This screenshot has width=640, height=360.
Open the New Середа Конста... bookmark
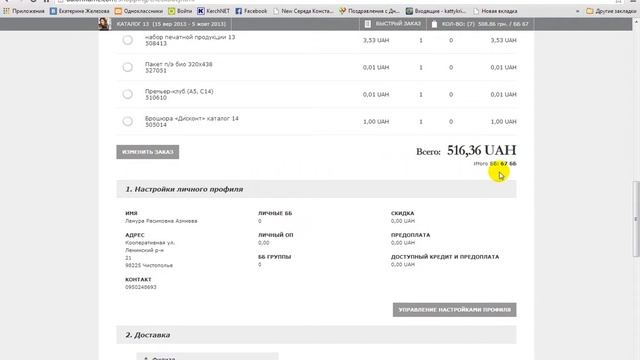[303, 11]
